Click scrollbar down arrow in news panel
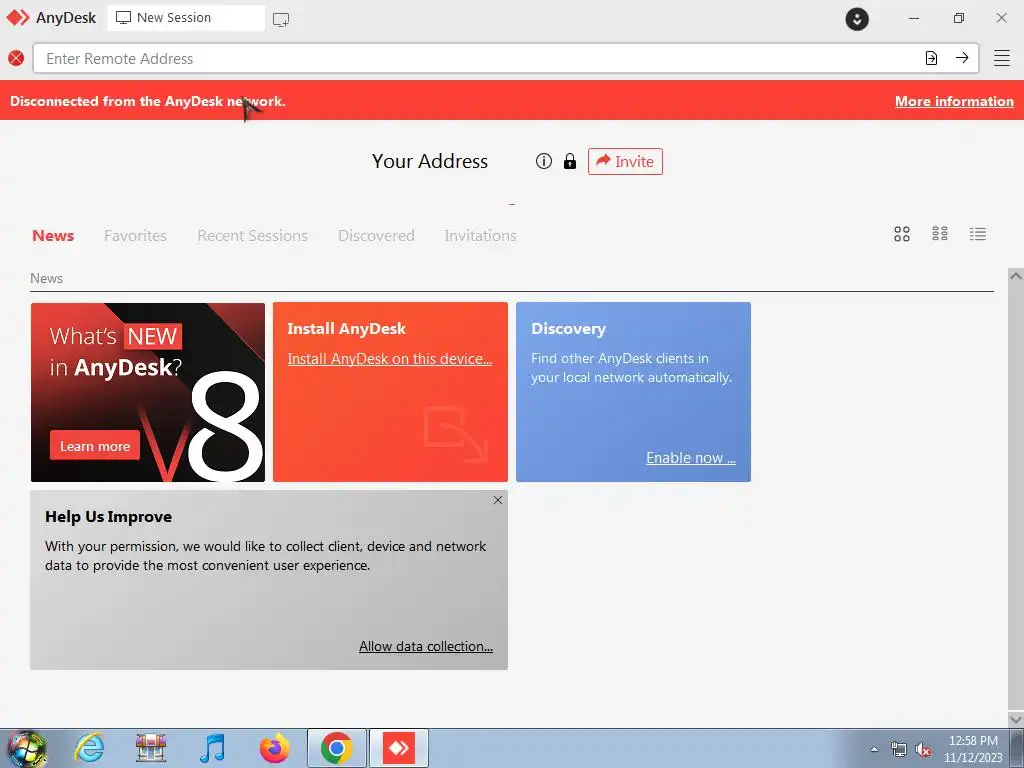The image size is (1024, 768). tap(1016, 719)
